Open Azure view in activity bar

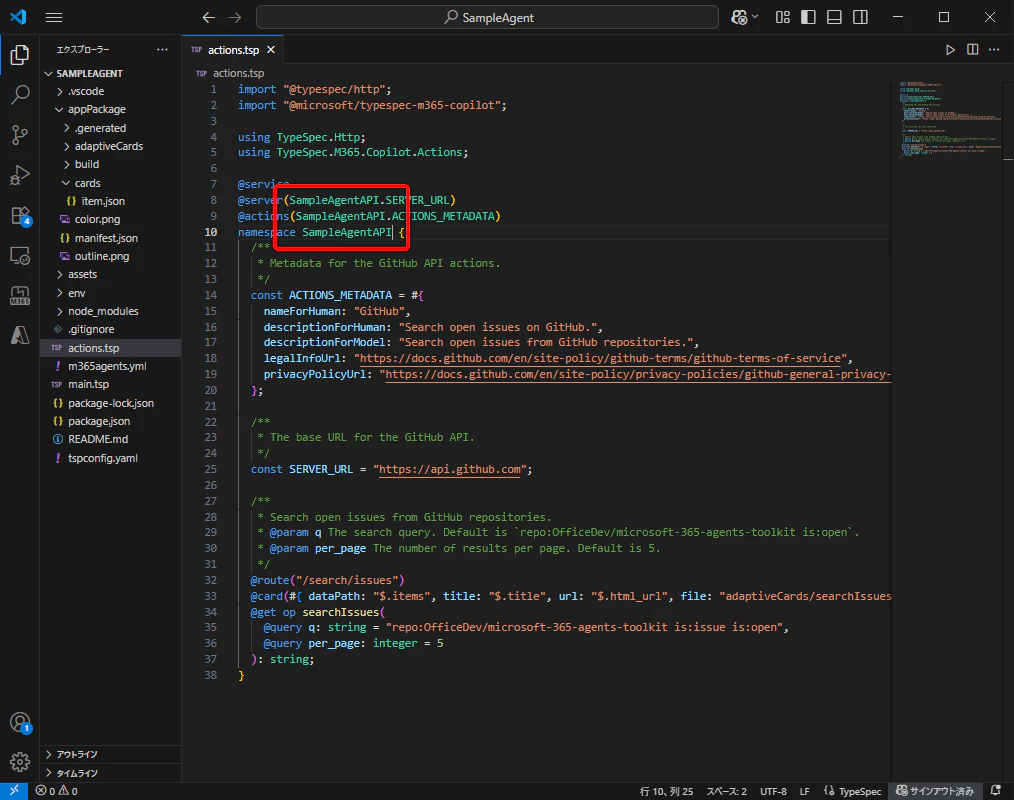19,335
